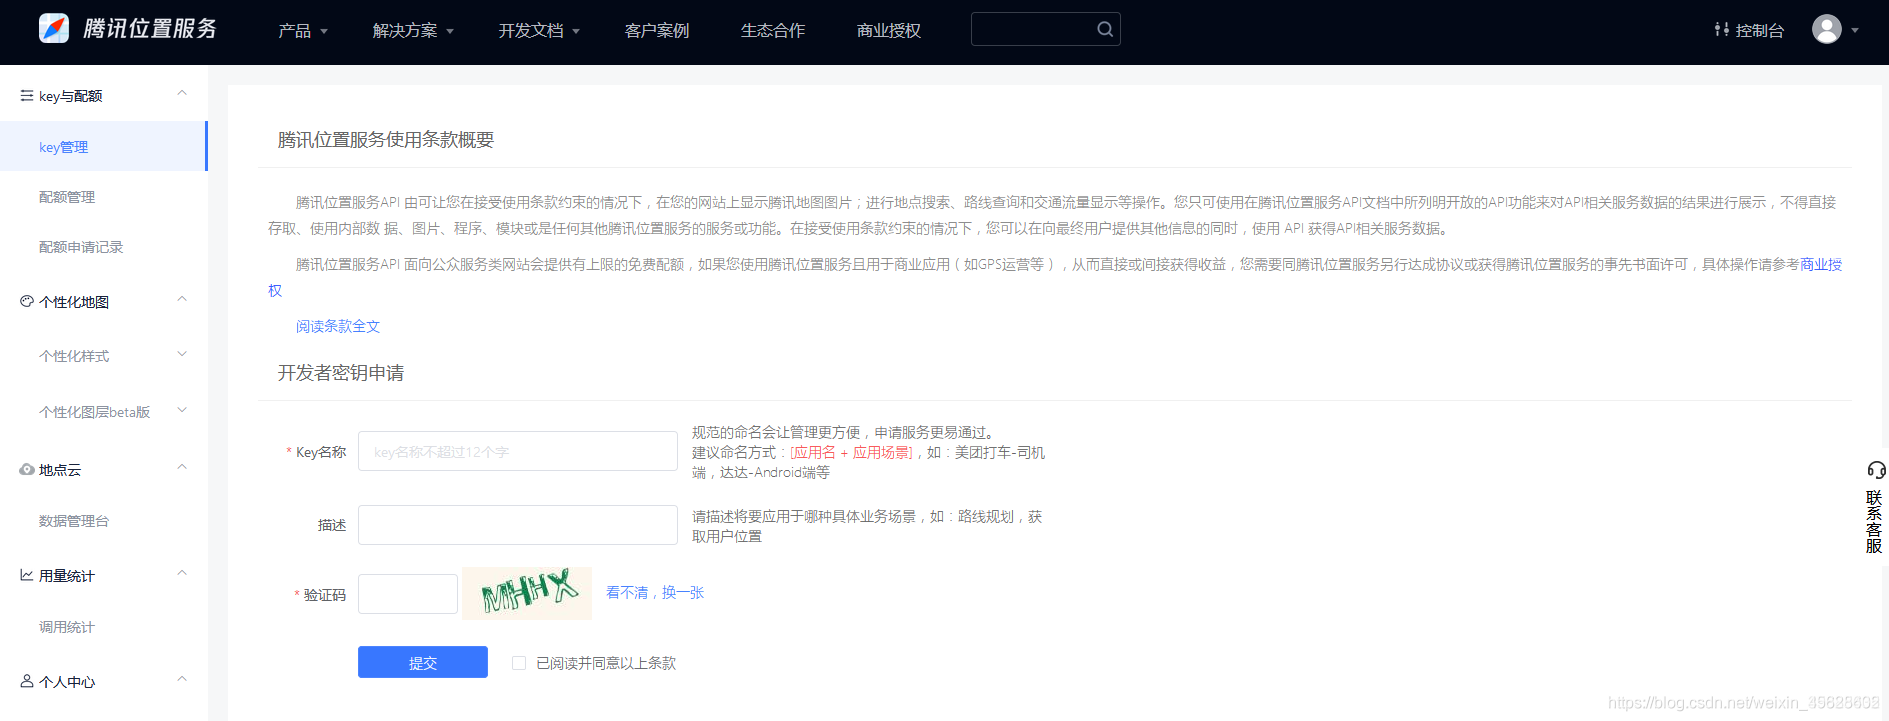This screenshot has width=1889, height=721.
Task: Open 阅读条款全文 link
Action: [338, 326]
